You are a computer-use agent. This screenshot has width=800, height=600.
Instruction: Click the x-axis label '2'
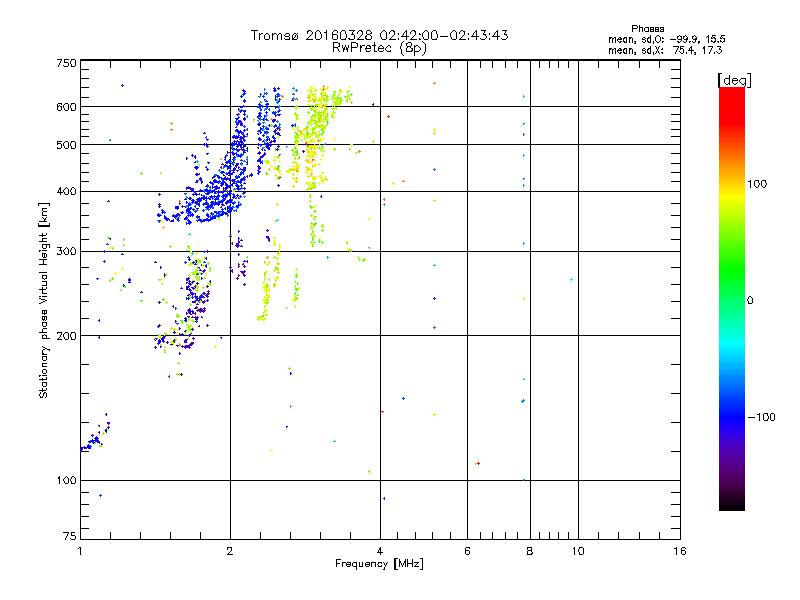point(230,551)
